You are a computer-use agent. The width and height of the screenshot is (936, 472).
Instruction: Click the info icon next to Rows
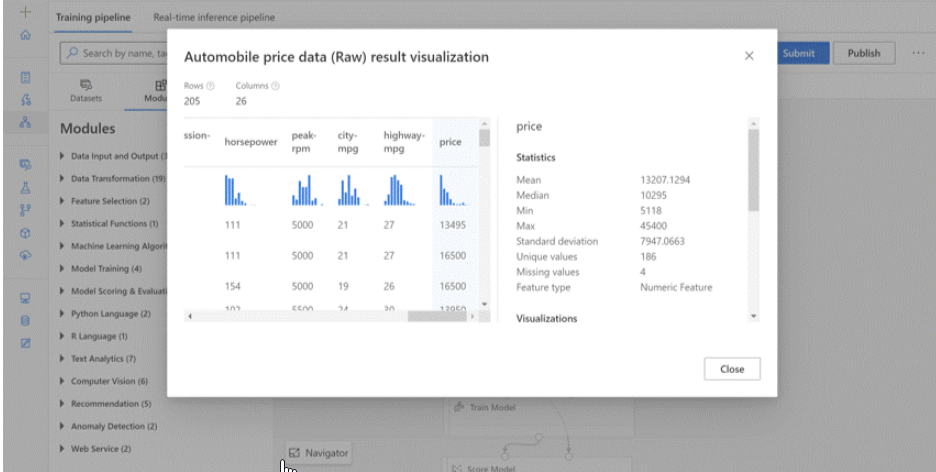coord(211,86)
